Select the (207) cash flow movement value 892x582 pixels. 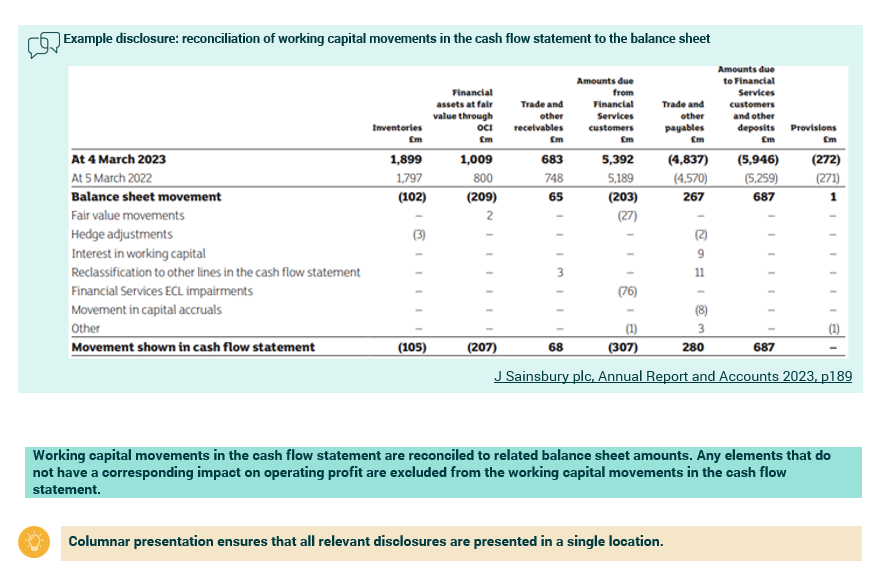[482, 347]
